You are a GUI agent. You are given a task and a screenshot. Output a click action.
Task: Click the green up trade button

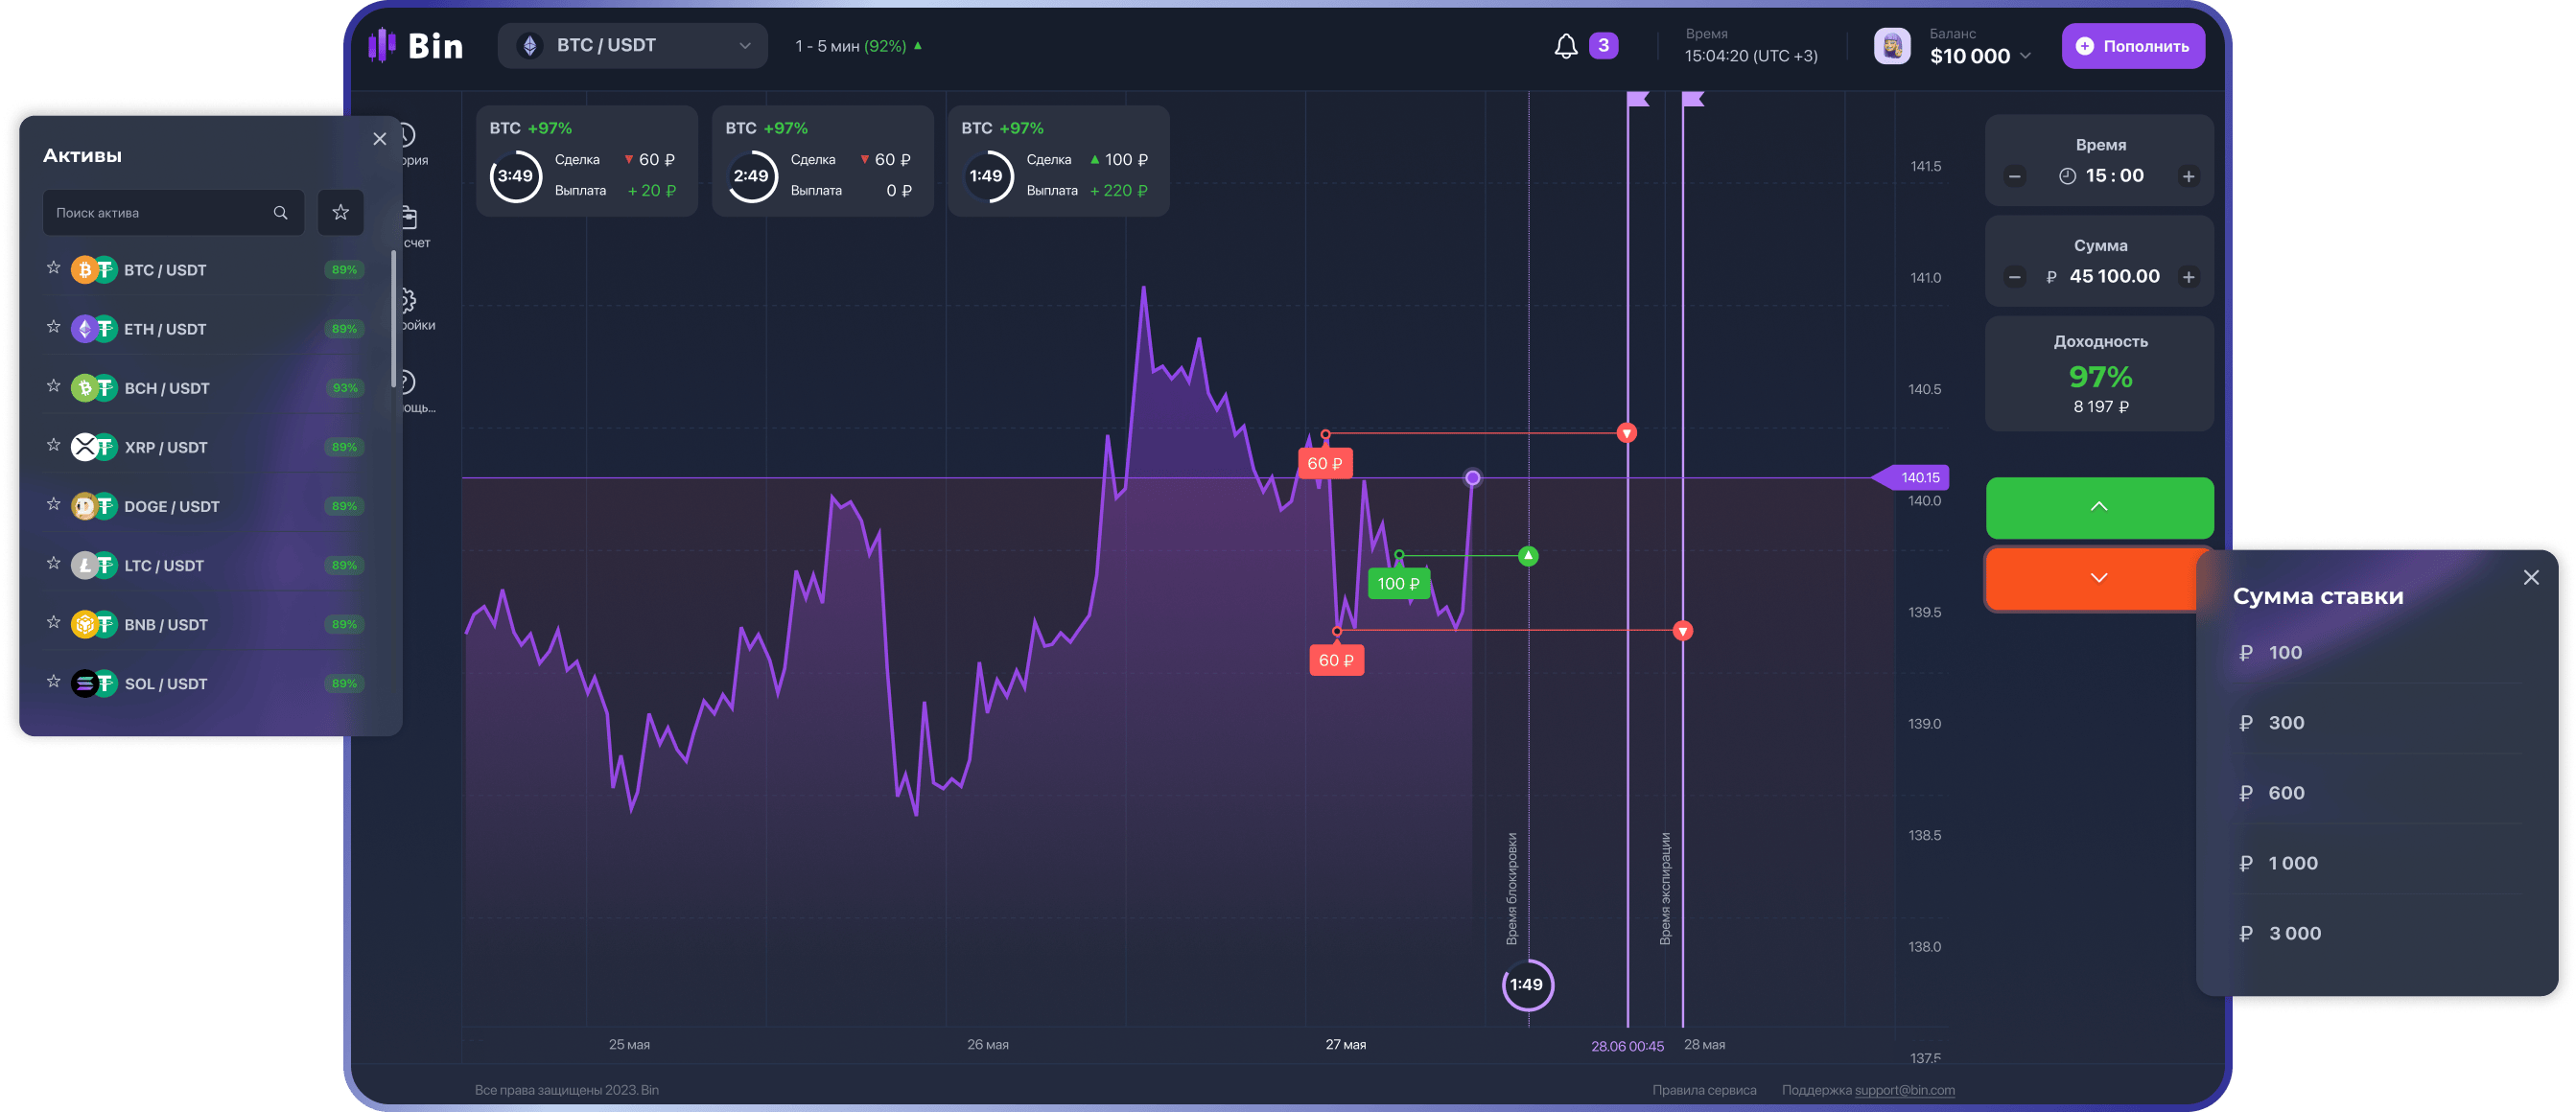pyautogui.click(x=2098, y=507)
